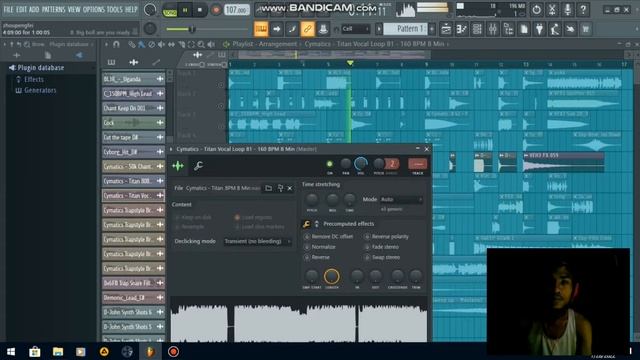Viewport: 640px width, 360px height.
Task: Toggle Song/Pattern mode button
Action: 169,10
